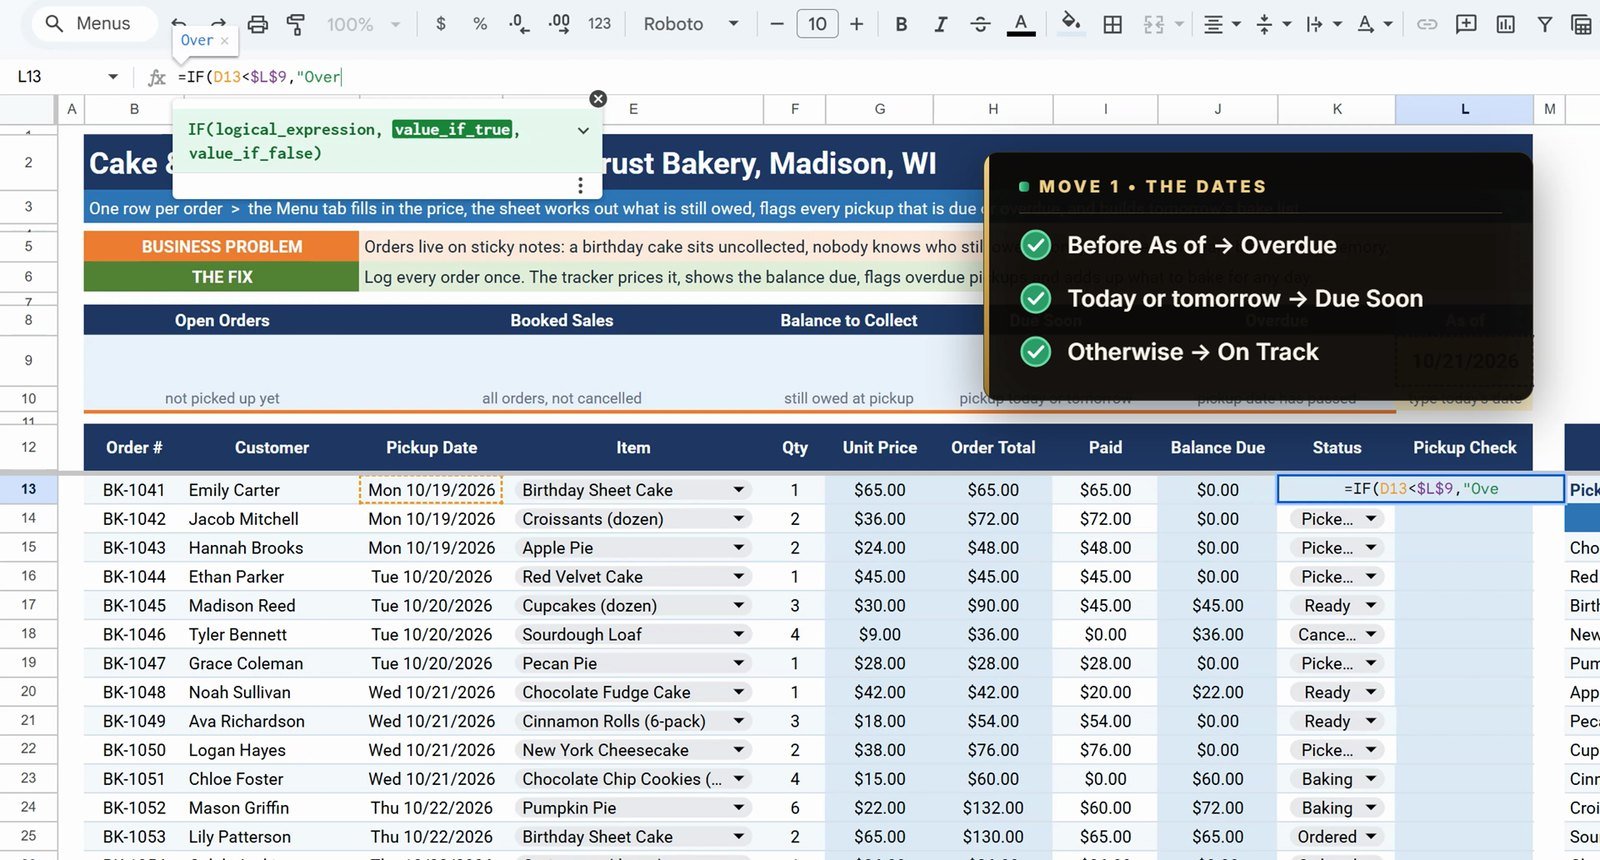Create a filter with the funnel icon
The image size is (1600, 860).
pyautogui.click(x=1545, y=24)
